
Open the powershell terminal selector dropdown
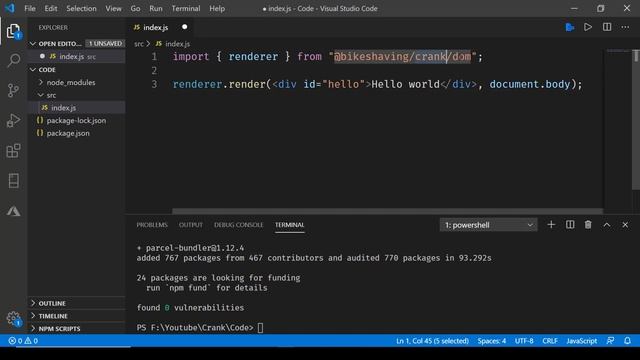488,225
